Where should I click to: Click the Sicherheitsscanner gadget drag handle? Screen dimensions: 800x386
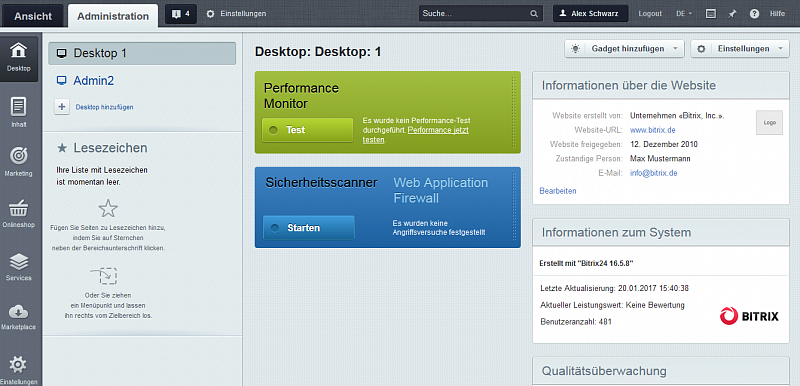point(513,207)
